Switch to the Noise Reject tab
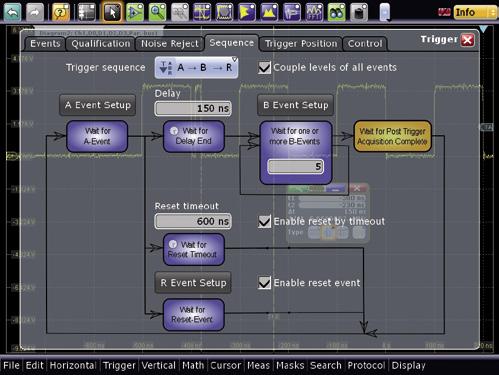499x375 pixels. point(170,44)
